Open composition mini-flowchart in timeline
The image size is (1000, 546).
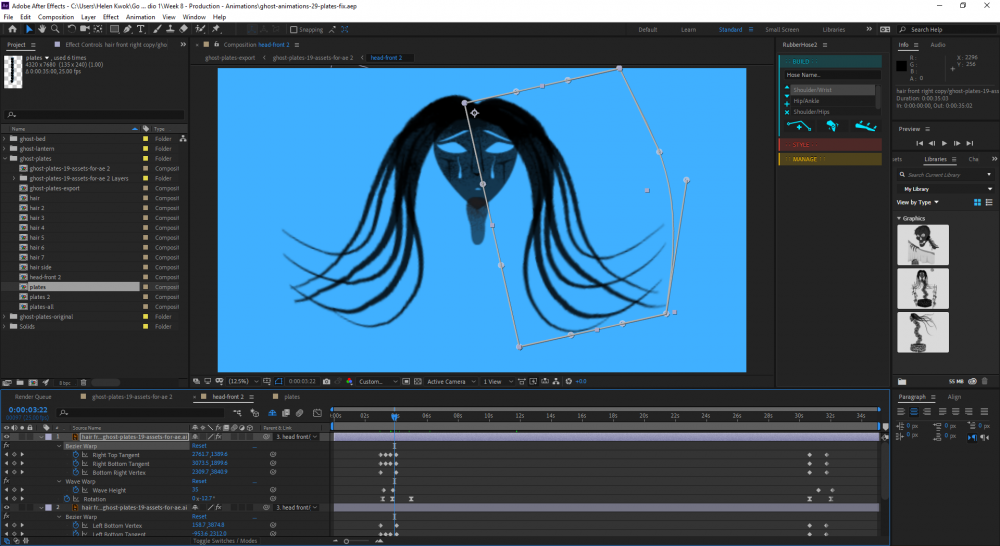pos(237,413)
